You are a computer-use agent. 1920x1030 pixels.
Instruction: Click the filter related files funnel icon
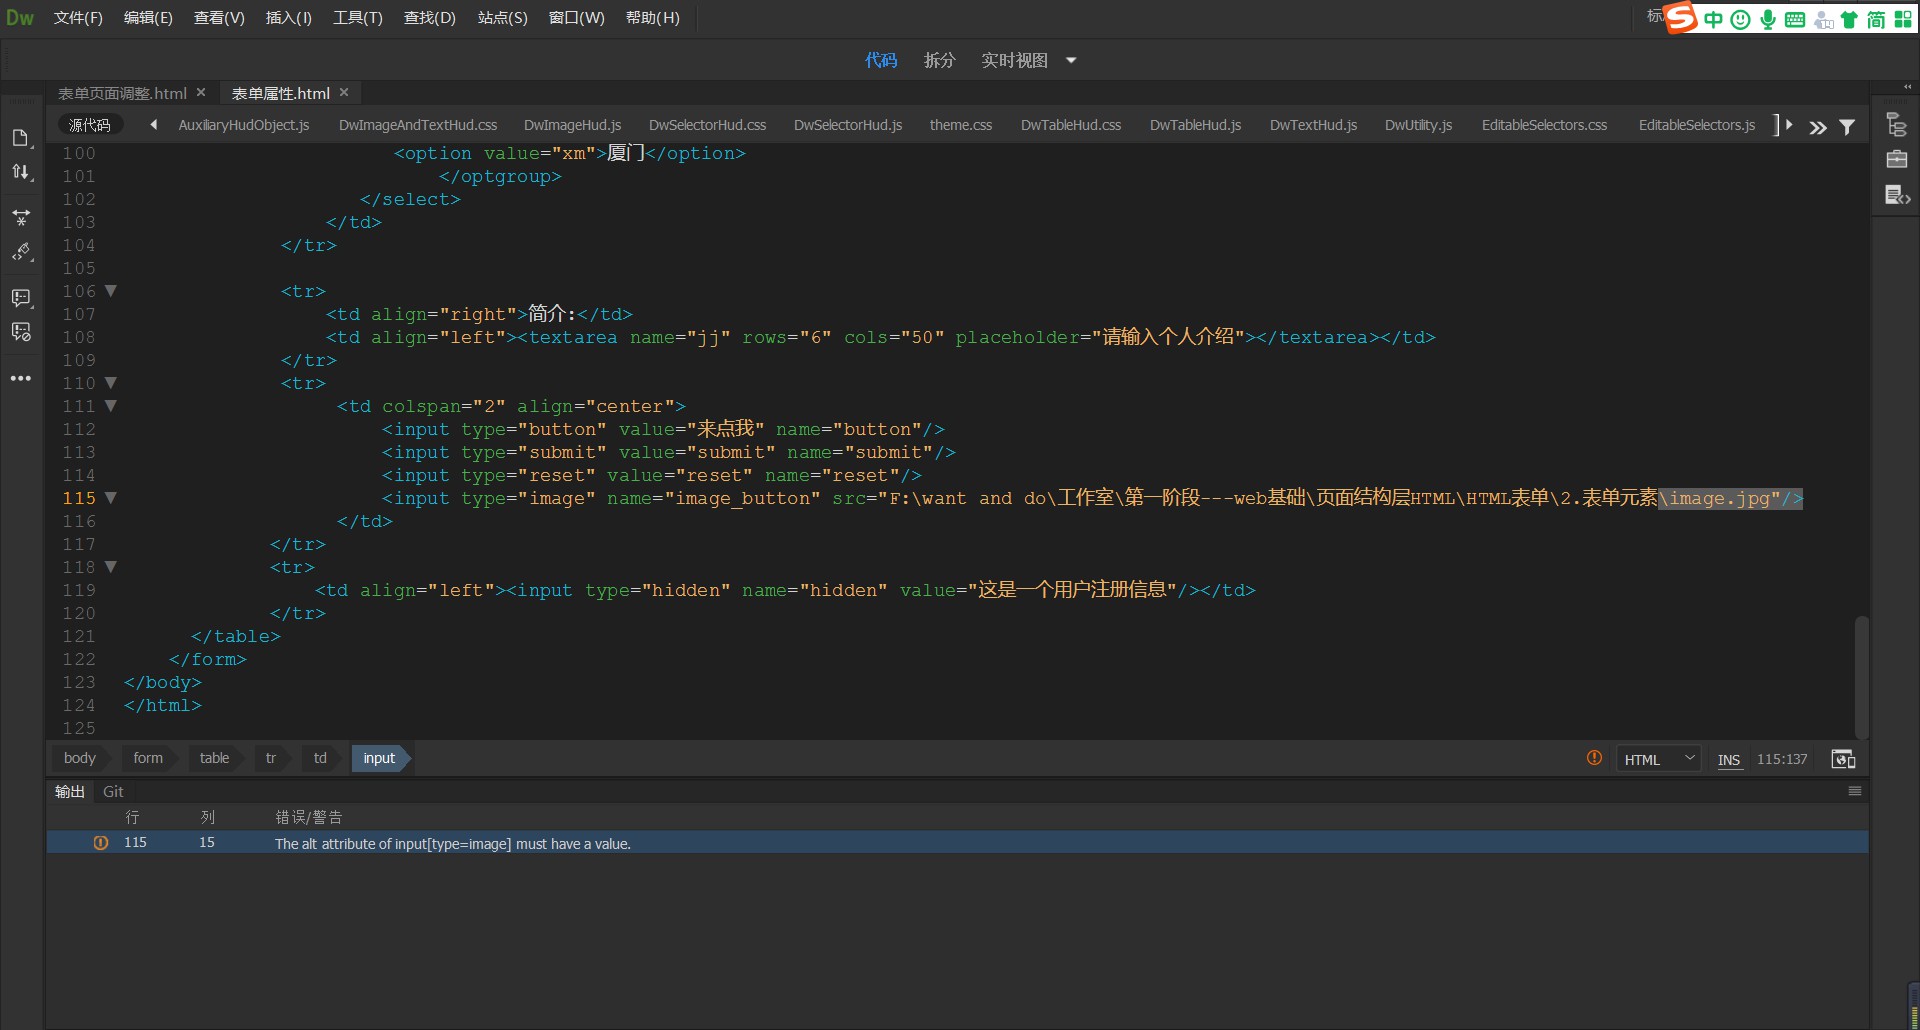click(1847, 126)
